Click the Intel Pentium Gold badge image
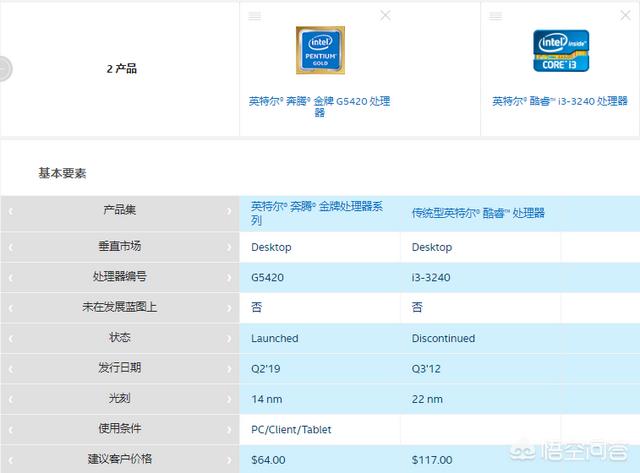This screenshot has width=640, height=473. (320, 50)
